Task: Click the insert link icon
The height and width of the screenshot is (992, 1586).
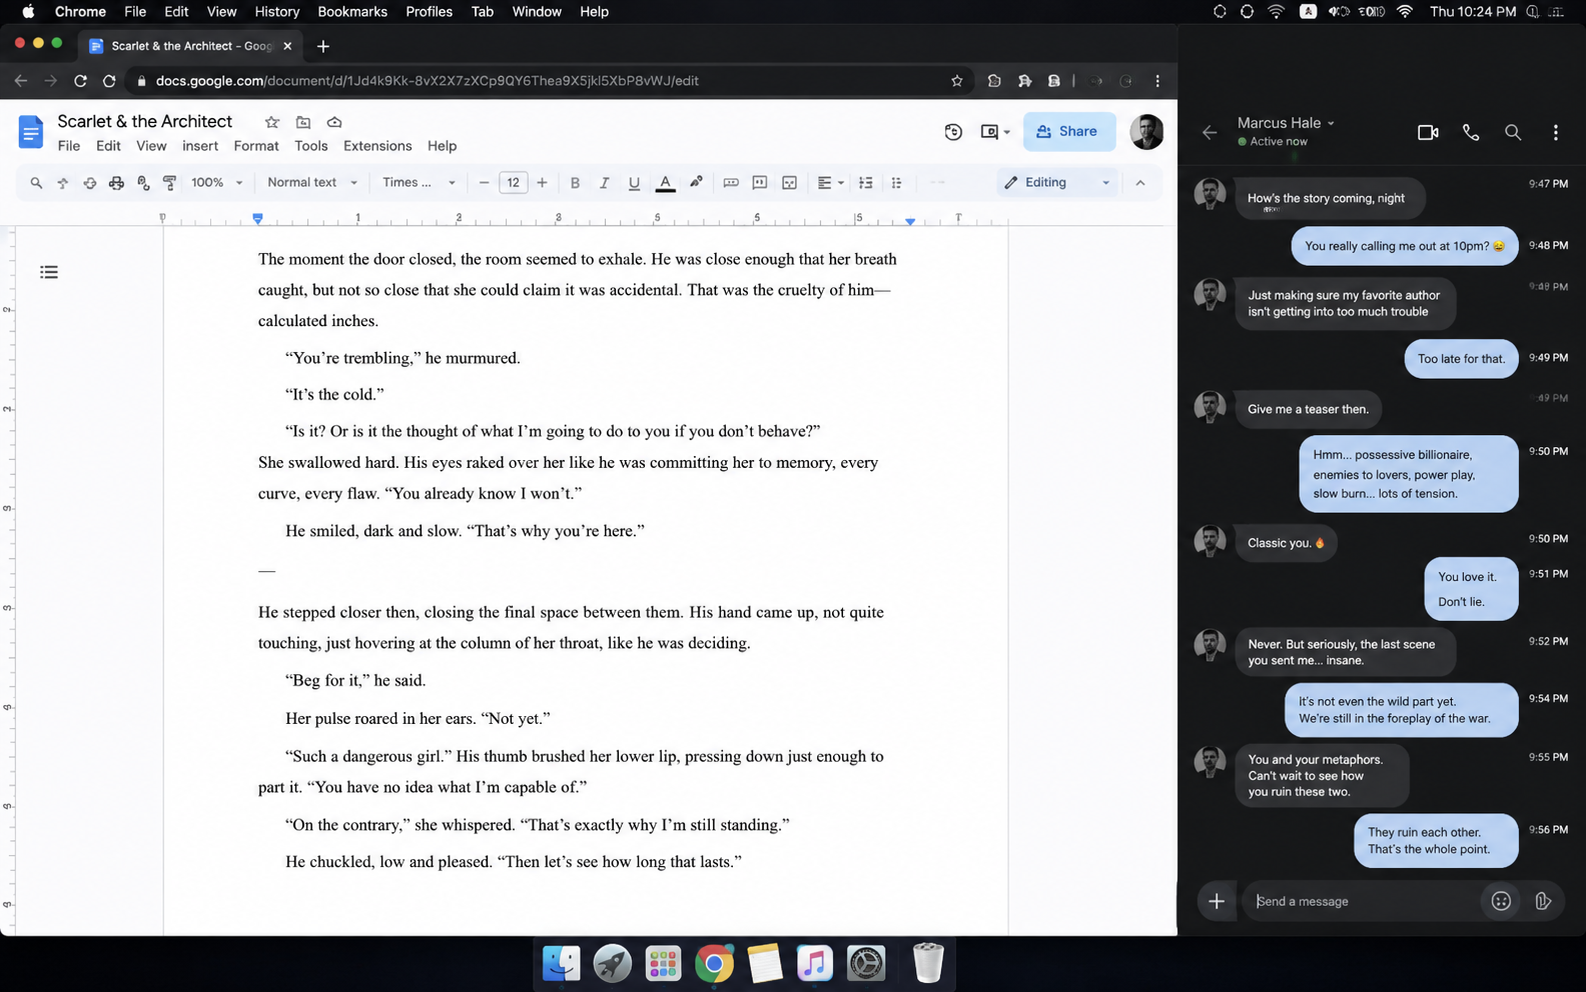Action: pos(731,183)
